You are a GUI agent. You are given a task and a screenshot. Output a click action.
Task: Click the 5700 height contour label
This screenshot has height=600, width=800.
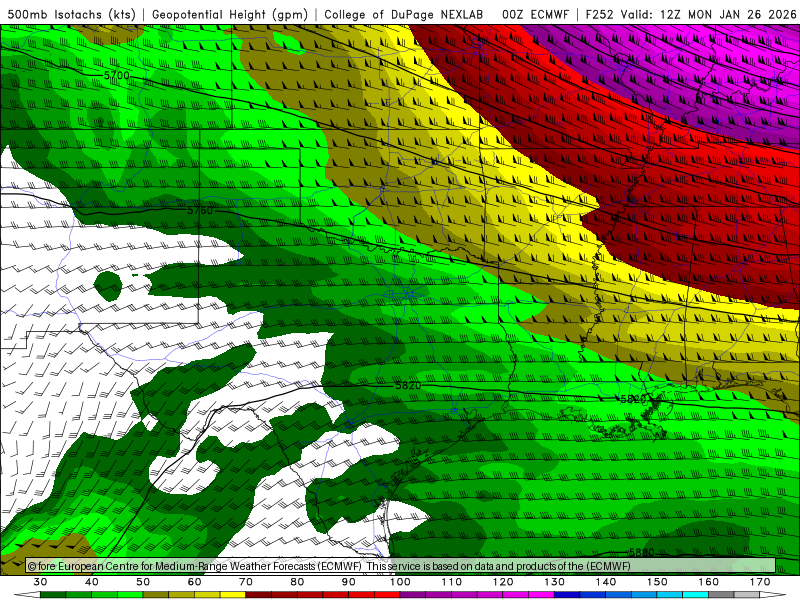pos(117,76)
